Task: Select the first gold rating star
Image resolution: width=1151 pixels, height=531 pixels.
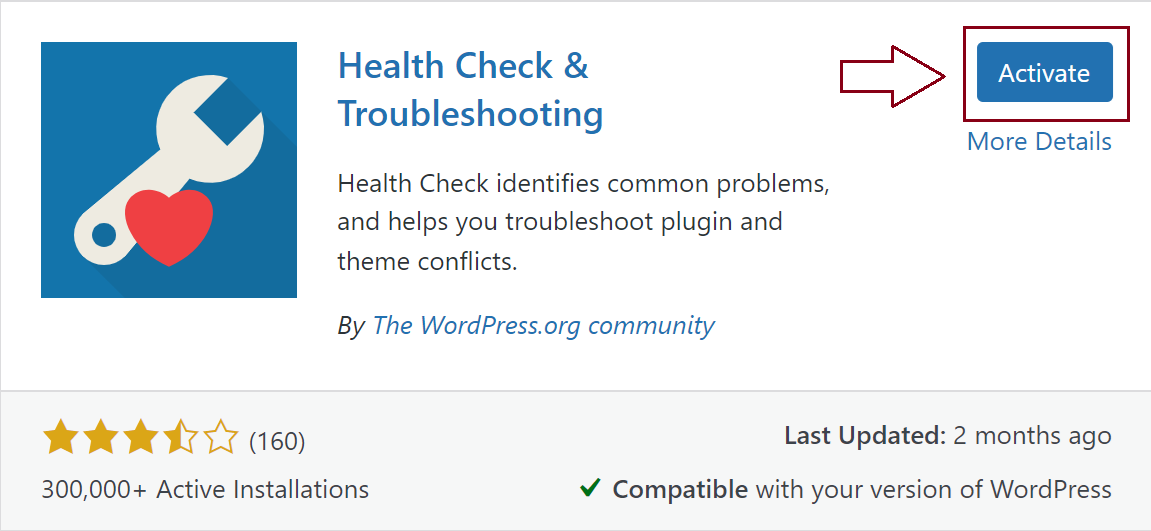Action: point(60,439)
